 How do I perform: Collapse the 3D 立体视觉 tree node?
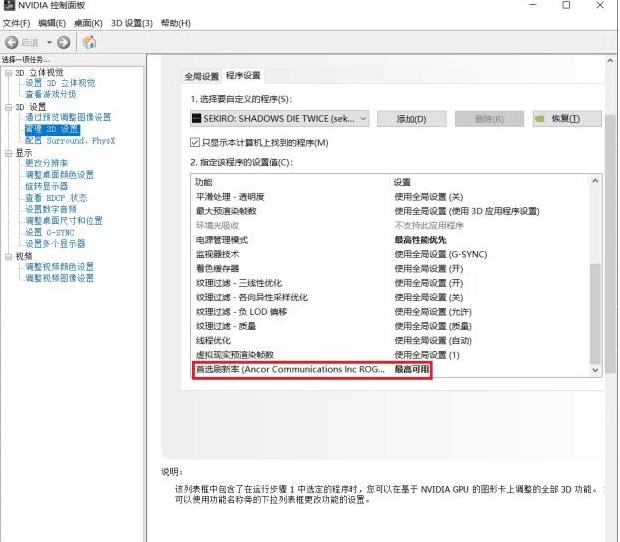click(9, 73)
